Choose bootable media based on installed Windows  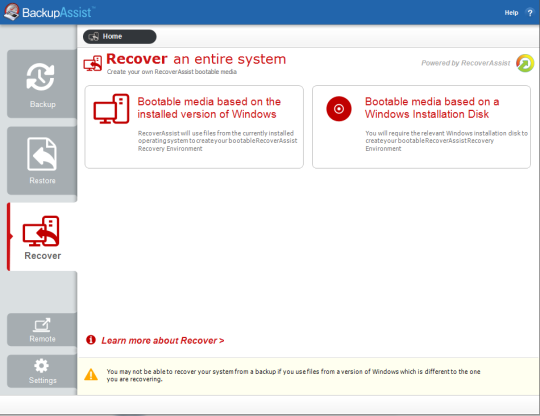coord(194,127)
